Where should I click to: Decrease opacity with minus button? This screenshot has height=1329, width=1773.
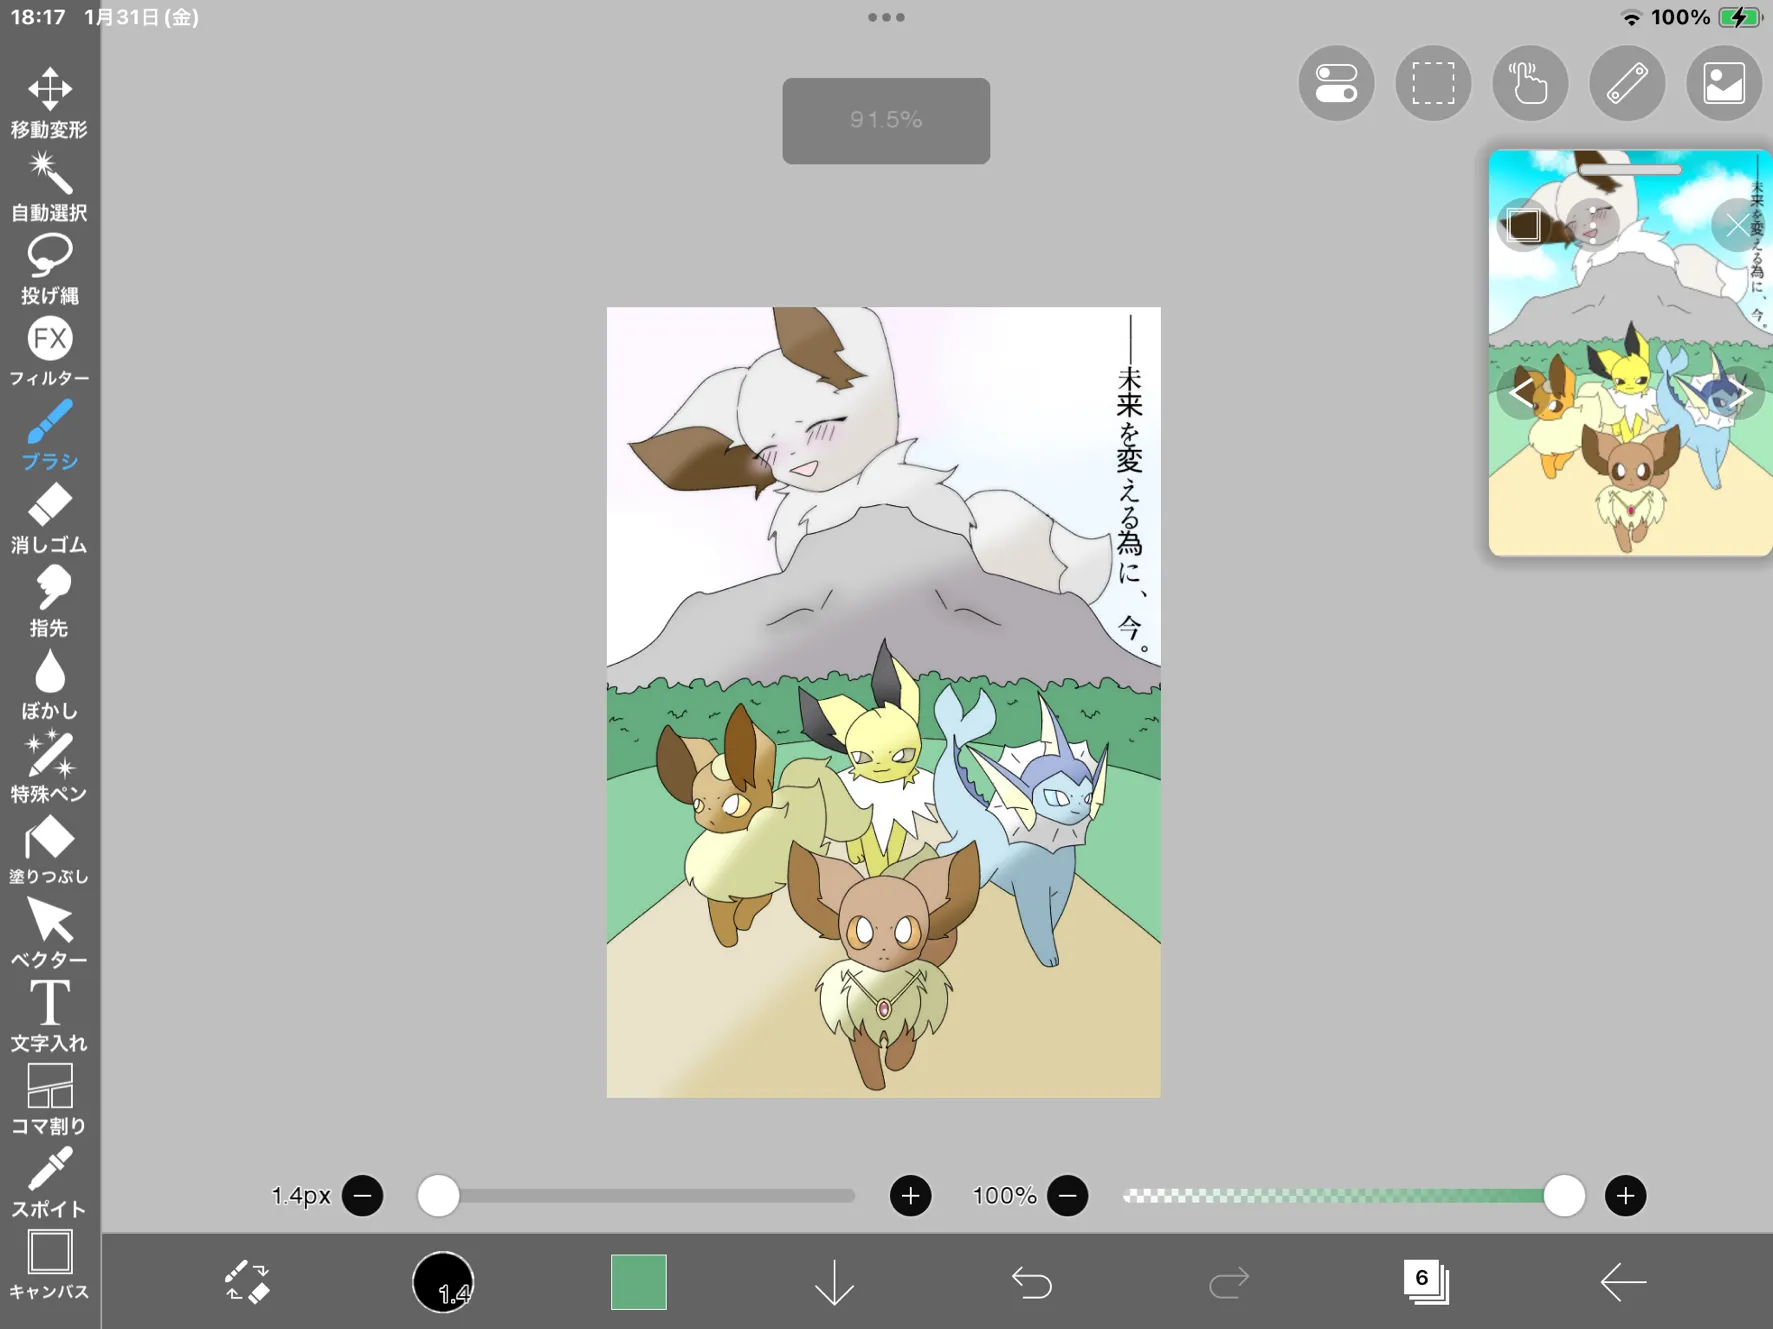point(1067,1196)
